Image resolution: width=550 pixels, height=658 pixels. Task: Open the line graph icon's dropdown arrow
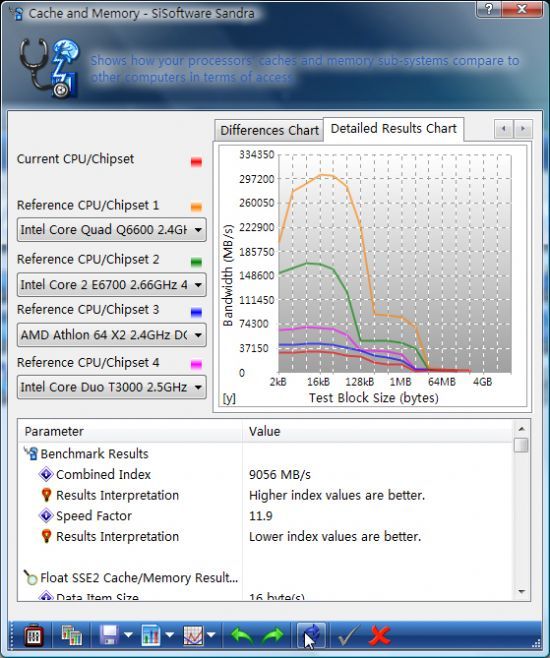211,635
